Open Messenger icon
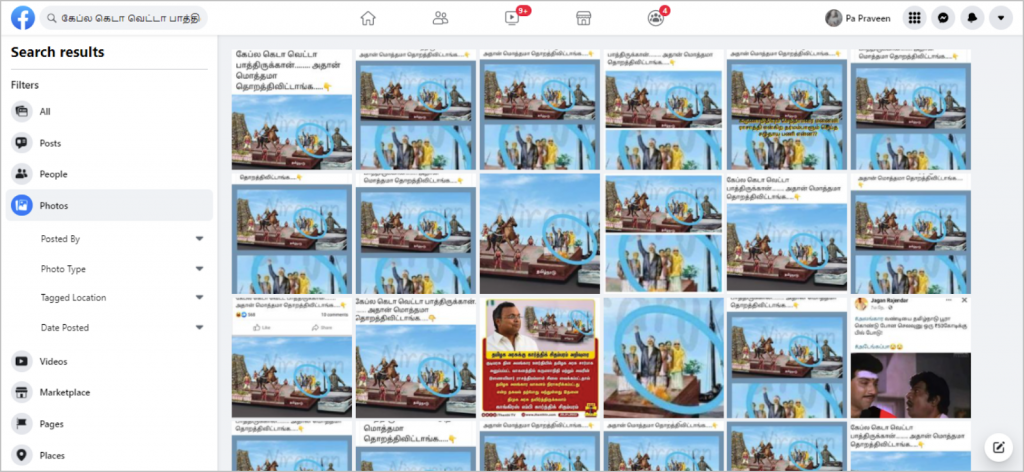 (x=943, y=18)
